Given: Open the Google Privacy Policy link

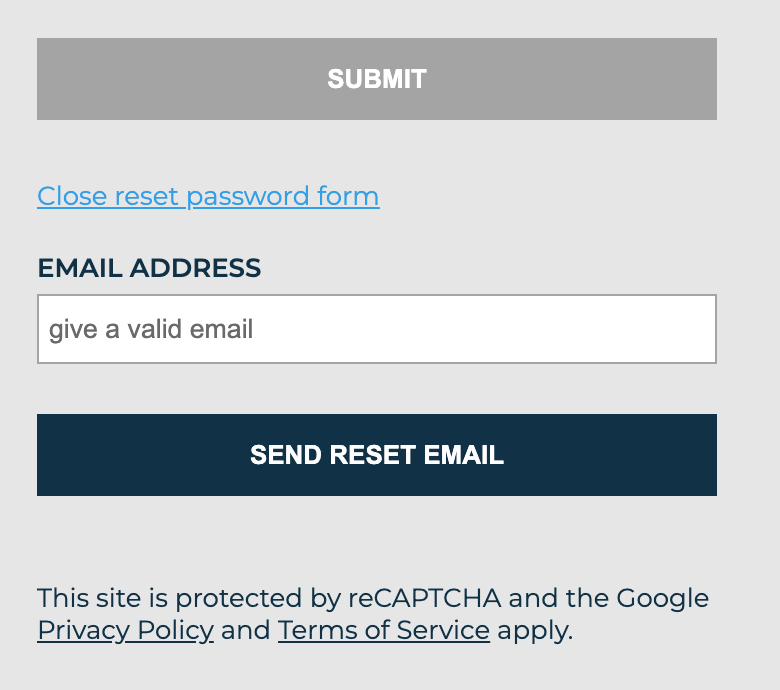Looking at the screenshot, I should (x=125, y=630).
